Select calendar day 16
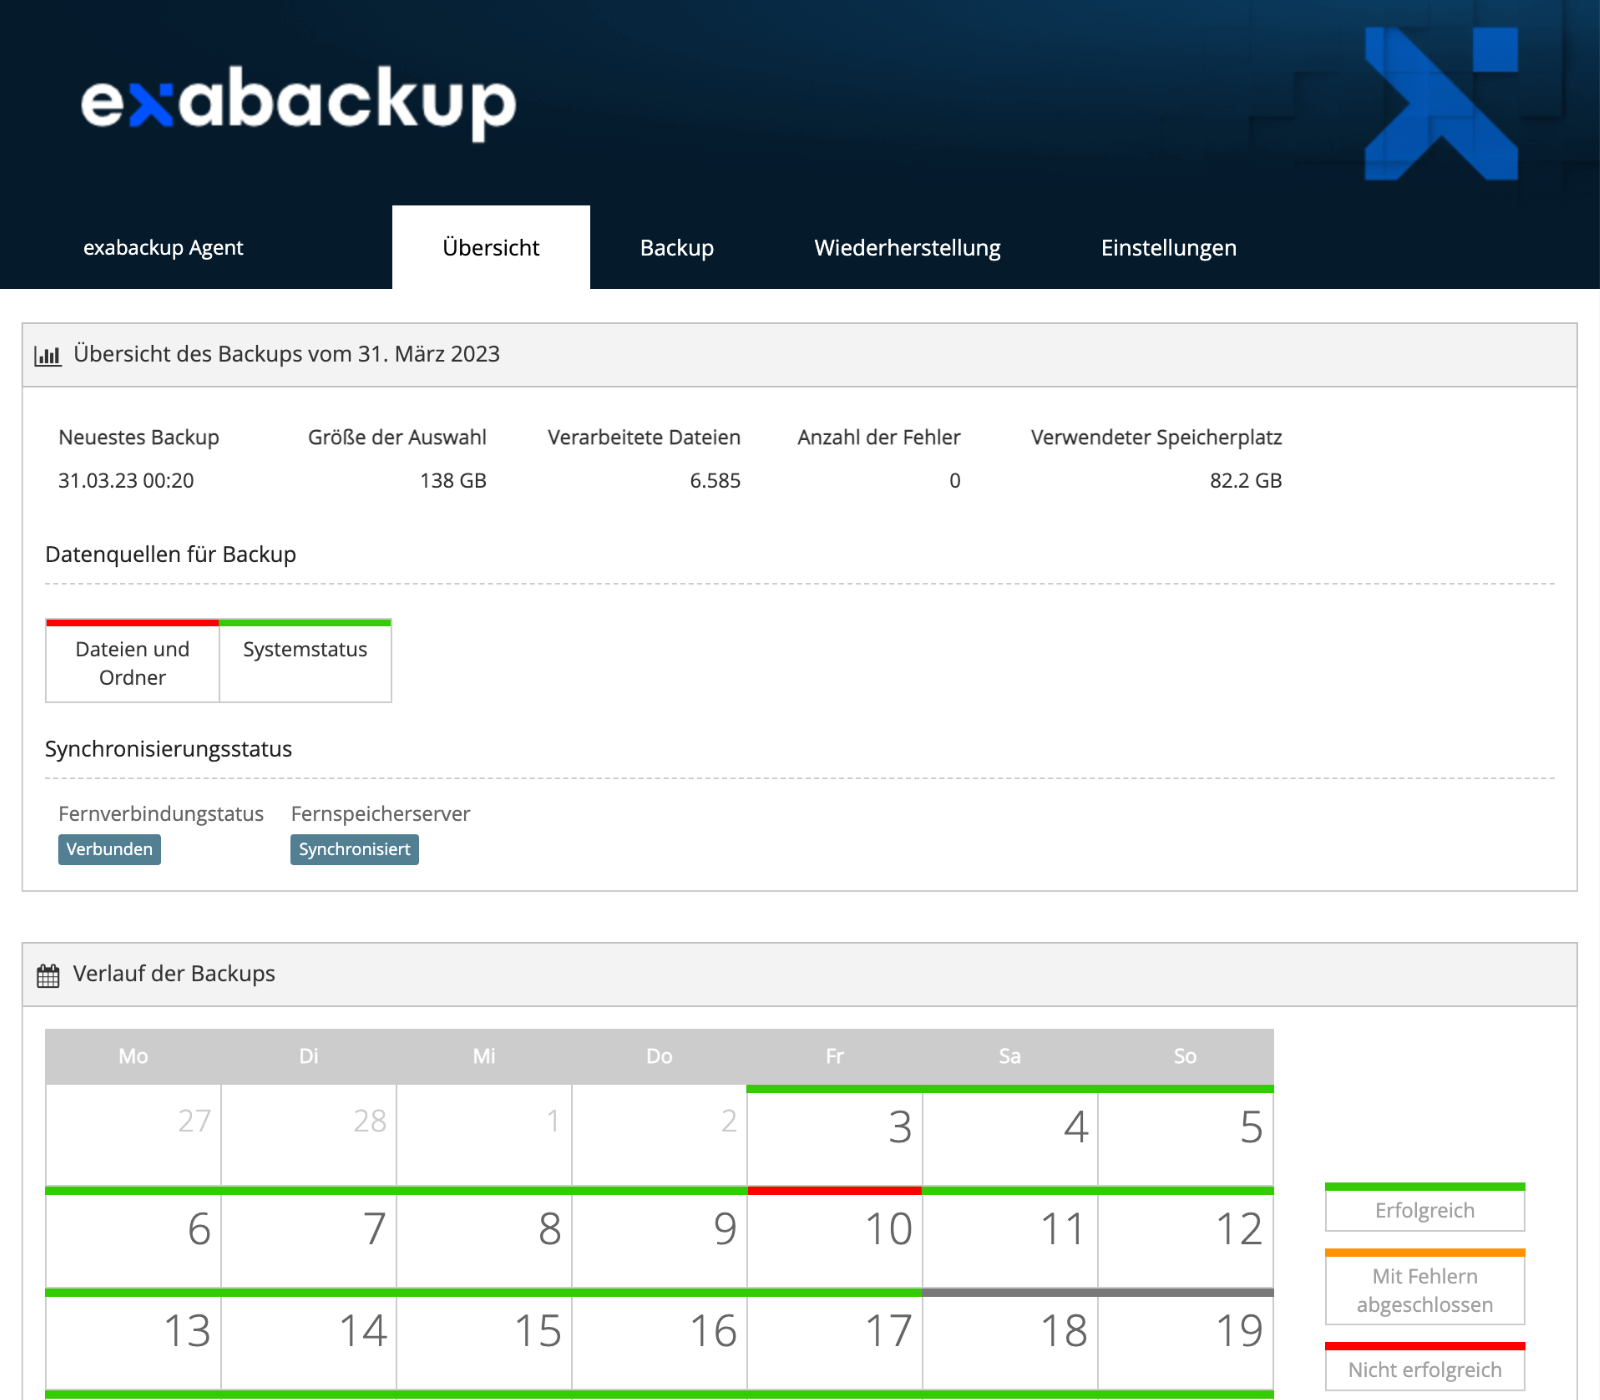This screenshot has width=1600, height=1400. click(659, 1340)
